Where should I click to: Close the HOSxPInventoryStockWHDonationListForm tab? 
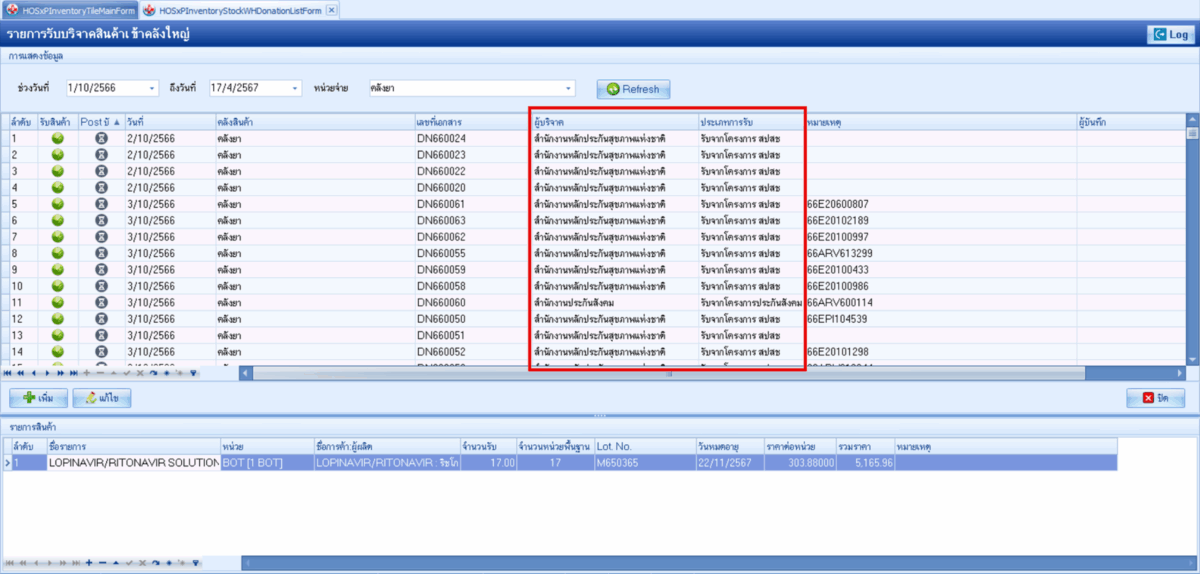(x=332, y=9)
